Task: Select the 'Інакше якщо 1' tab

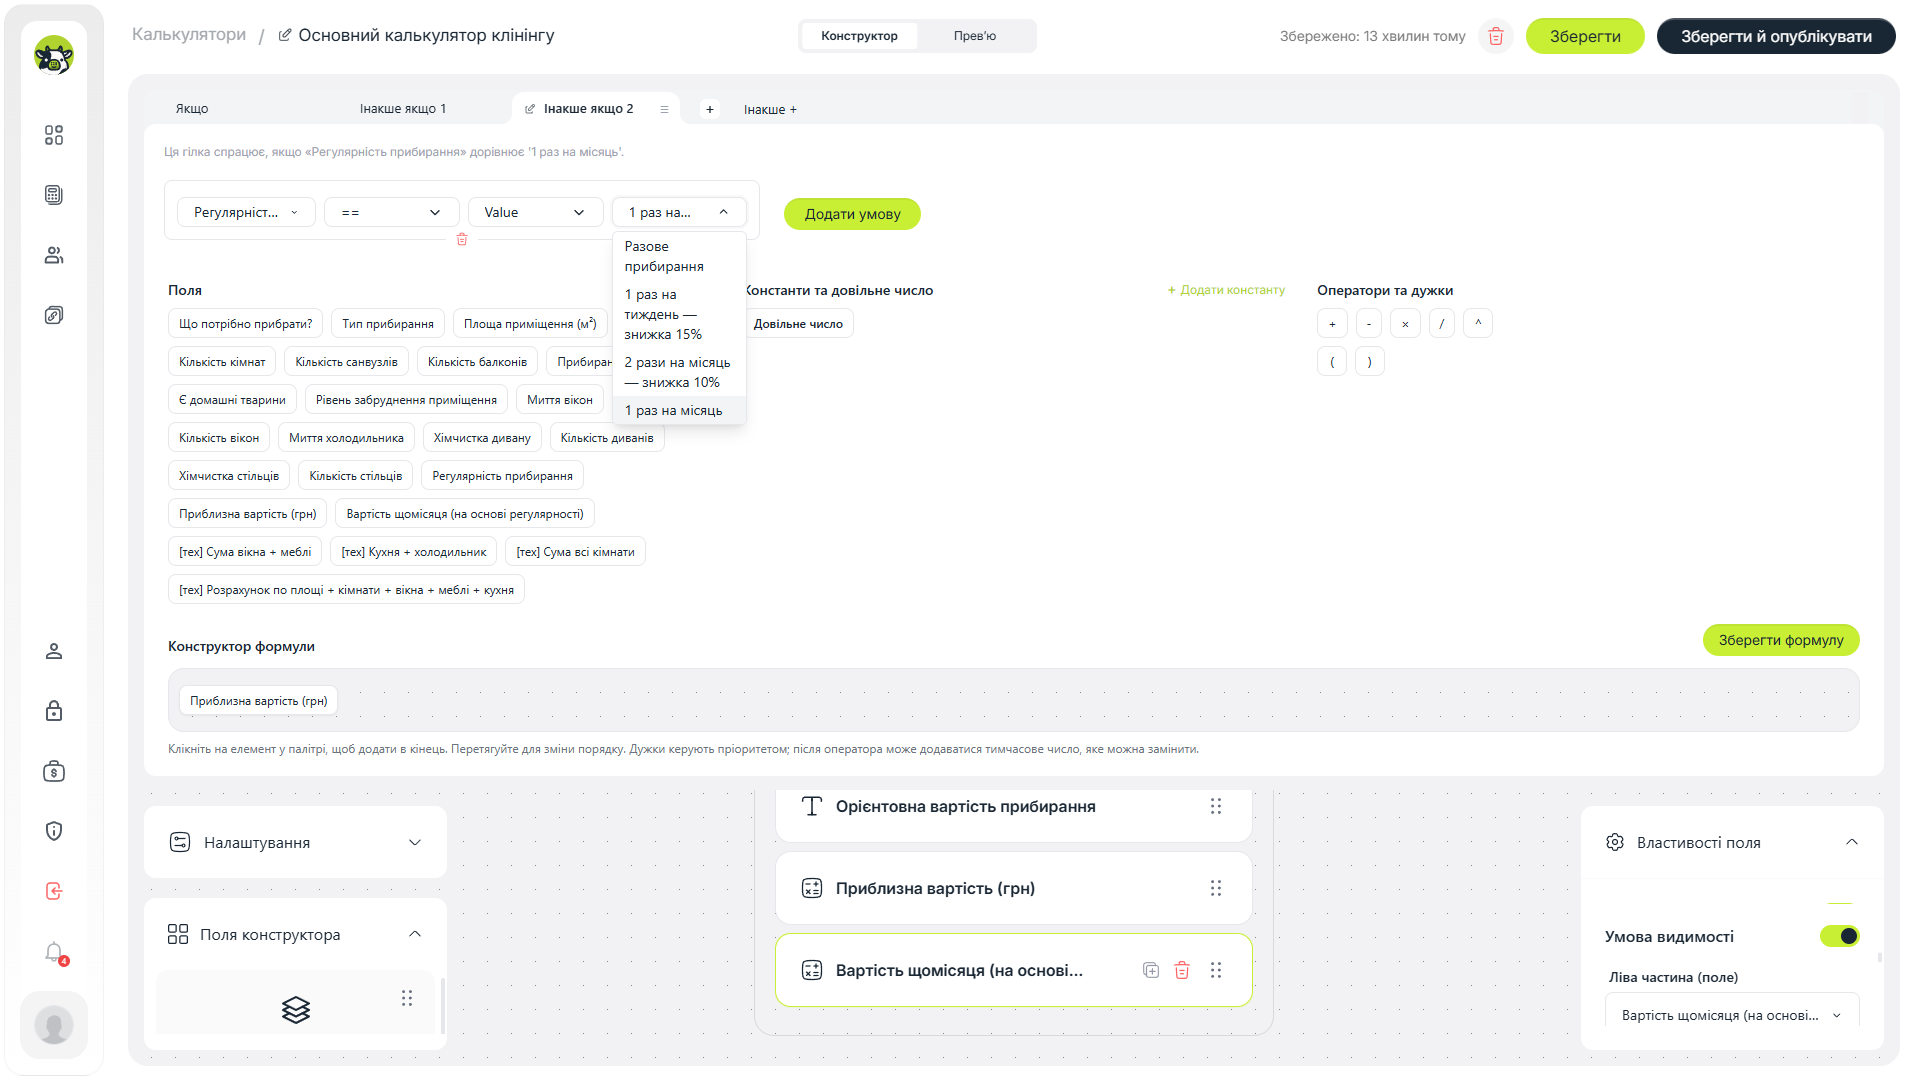Action: (x=403, y=109)
